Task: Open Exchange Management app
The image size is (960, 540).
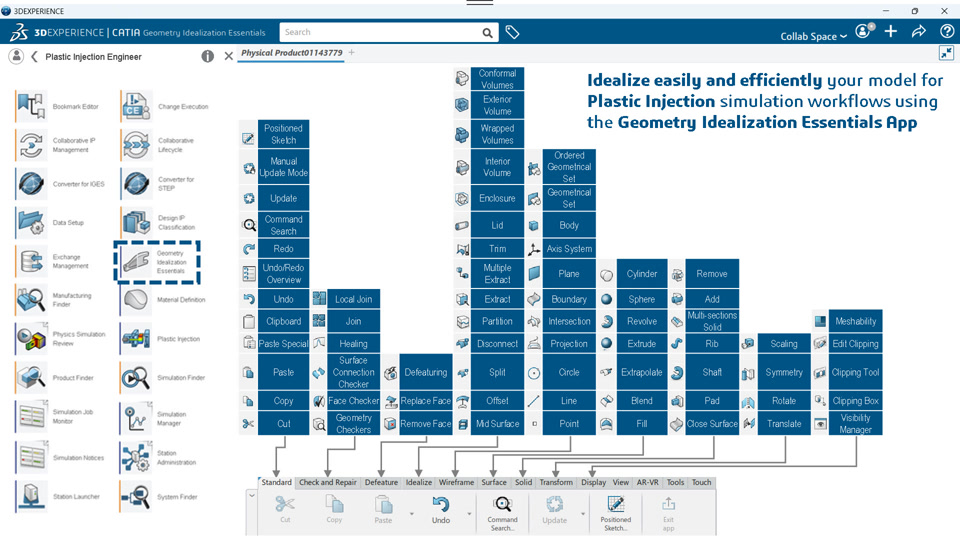Action: [x=31, y=261]
